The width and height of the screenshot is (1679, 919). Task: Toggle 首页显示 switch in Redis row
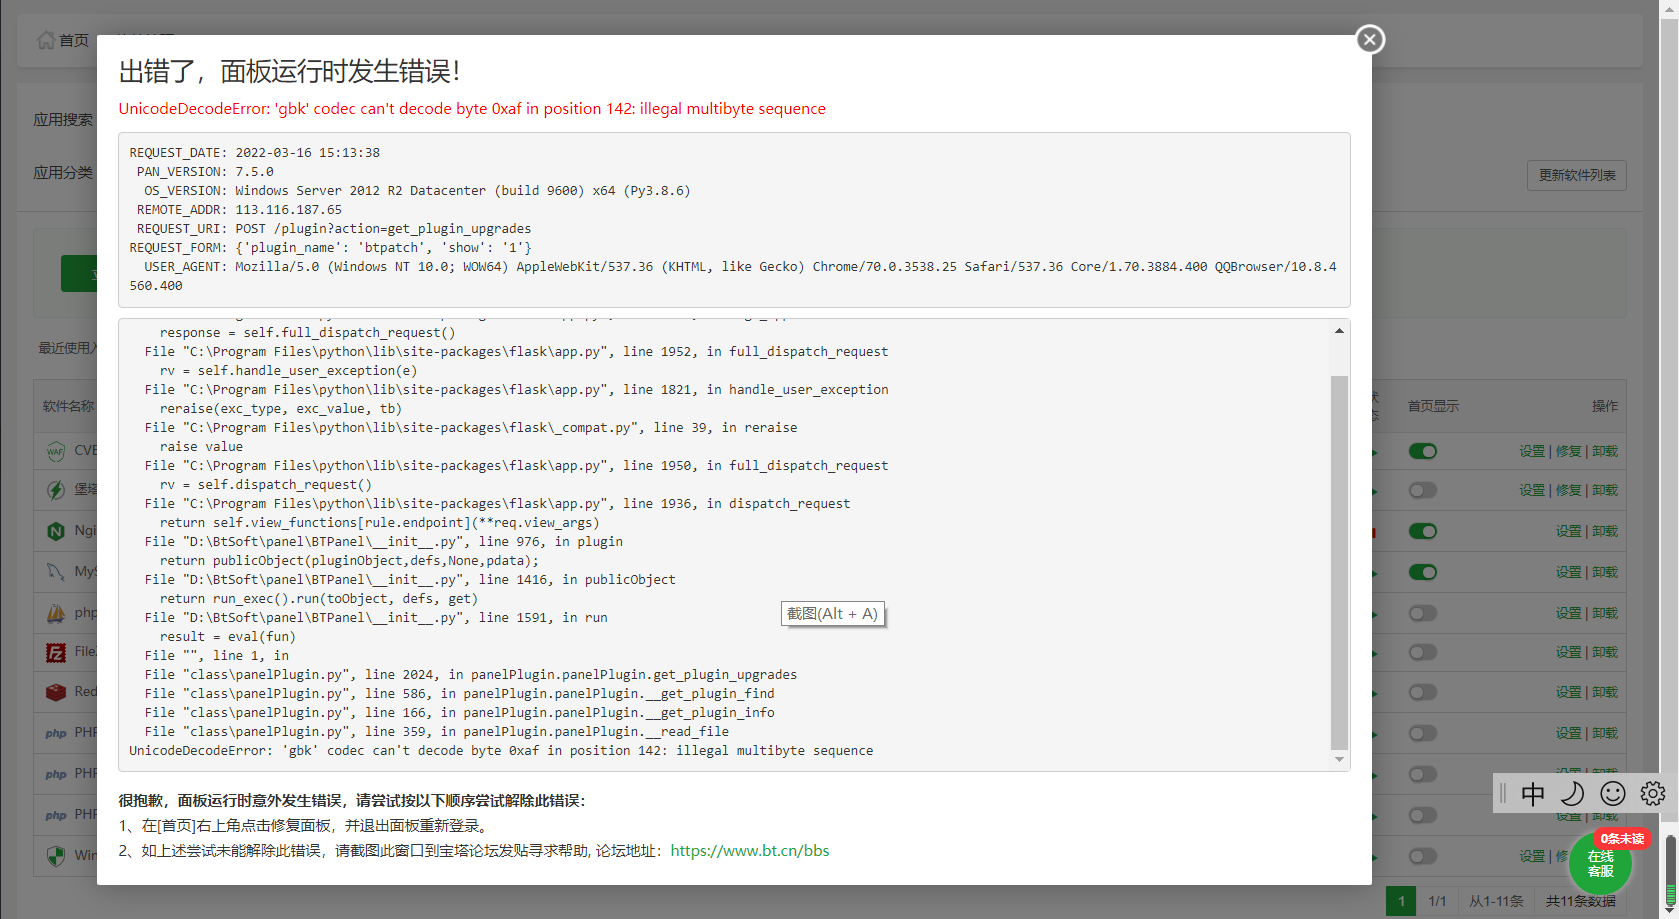tap(1423, 692)
